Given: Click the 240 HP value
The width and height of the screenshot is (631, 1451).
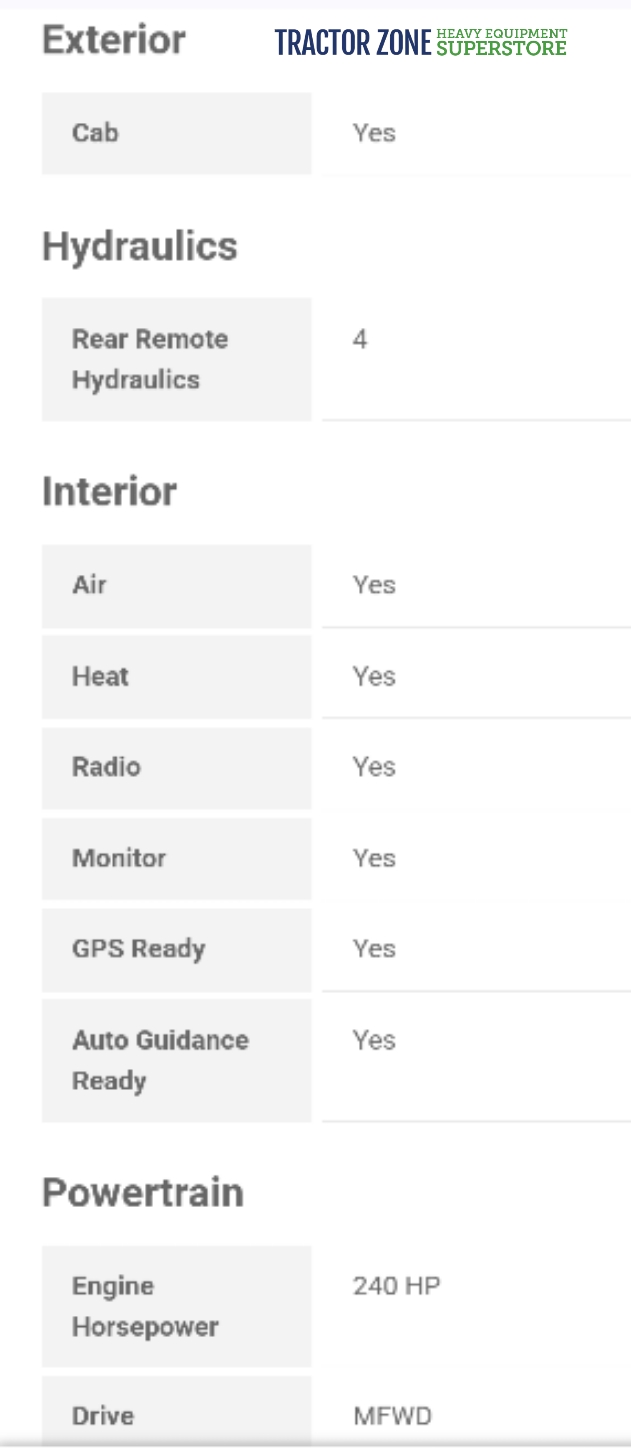Looking at the screenshot, I should tap(396, 1286).
